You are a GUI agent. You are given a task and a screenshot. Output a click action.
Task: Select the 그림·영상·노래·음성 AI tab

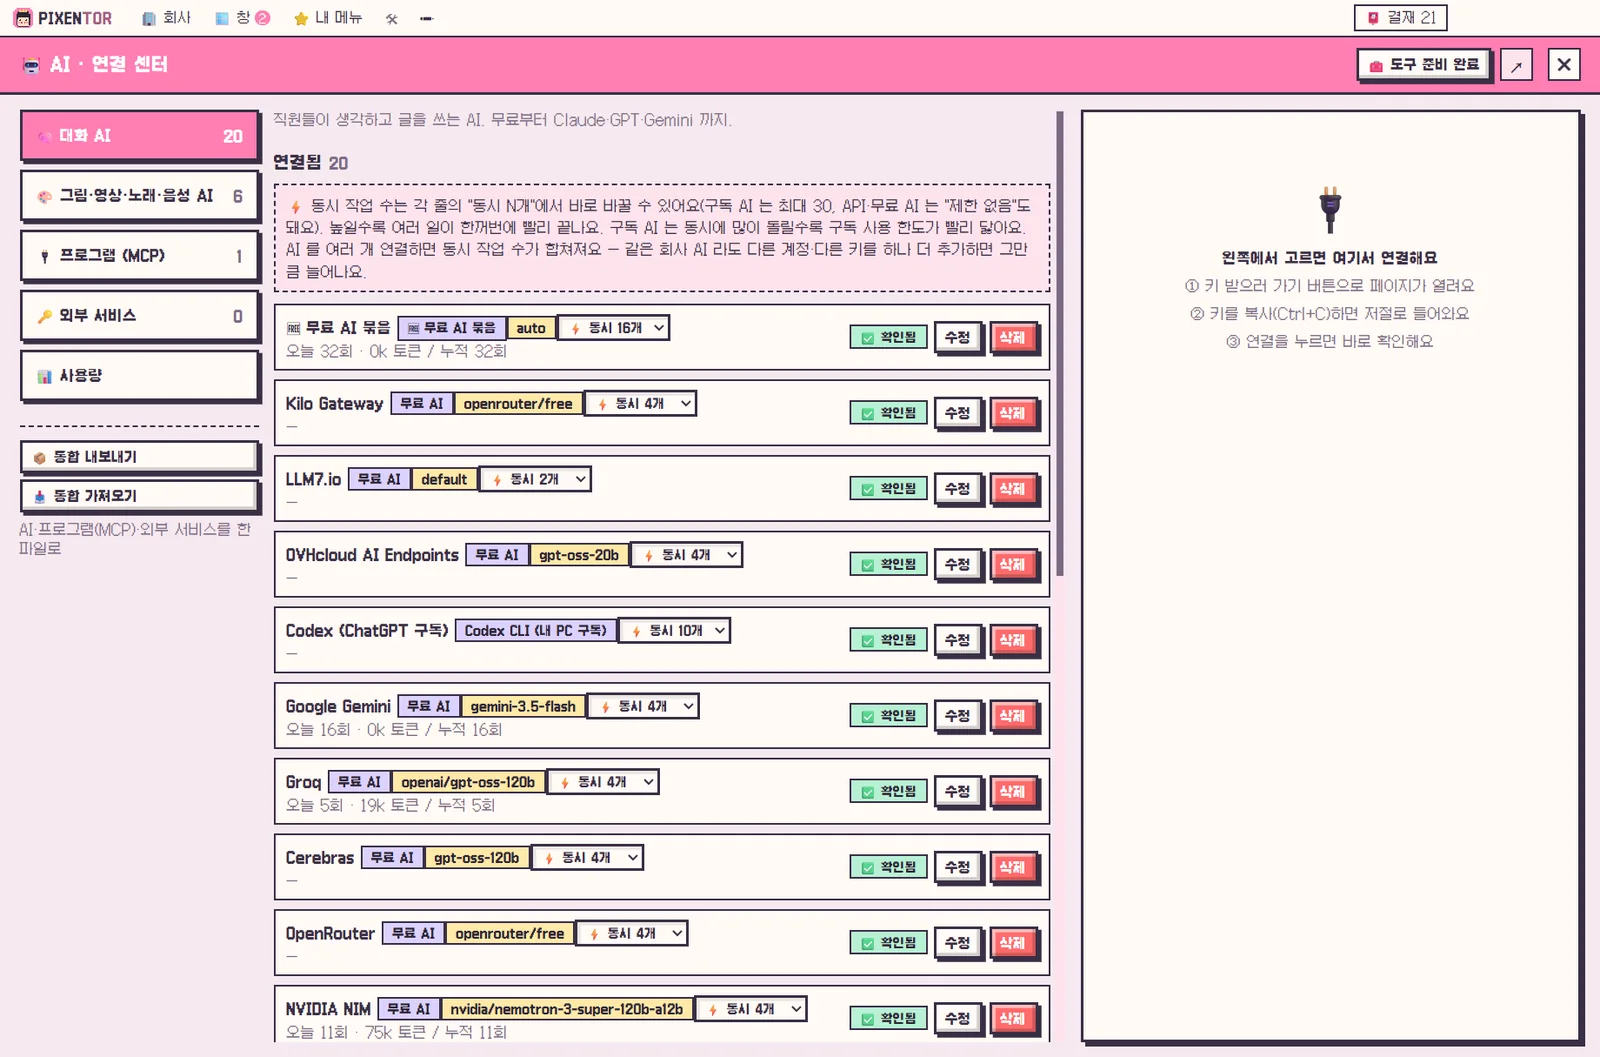click(139, 196)
